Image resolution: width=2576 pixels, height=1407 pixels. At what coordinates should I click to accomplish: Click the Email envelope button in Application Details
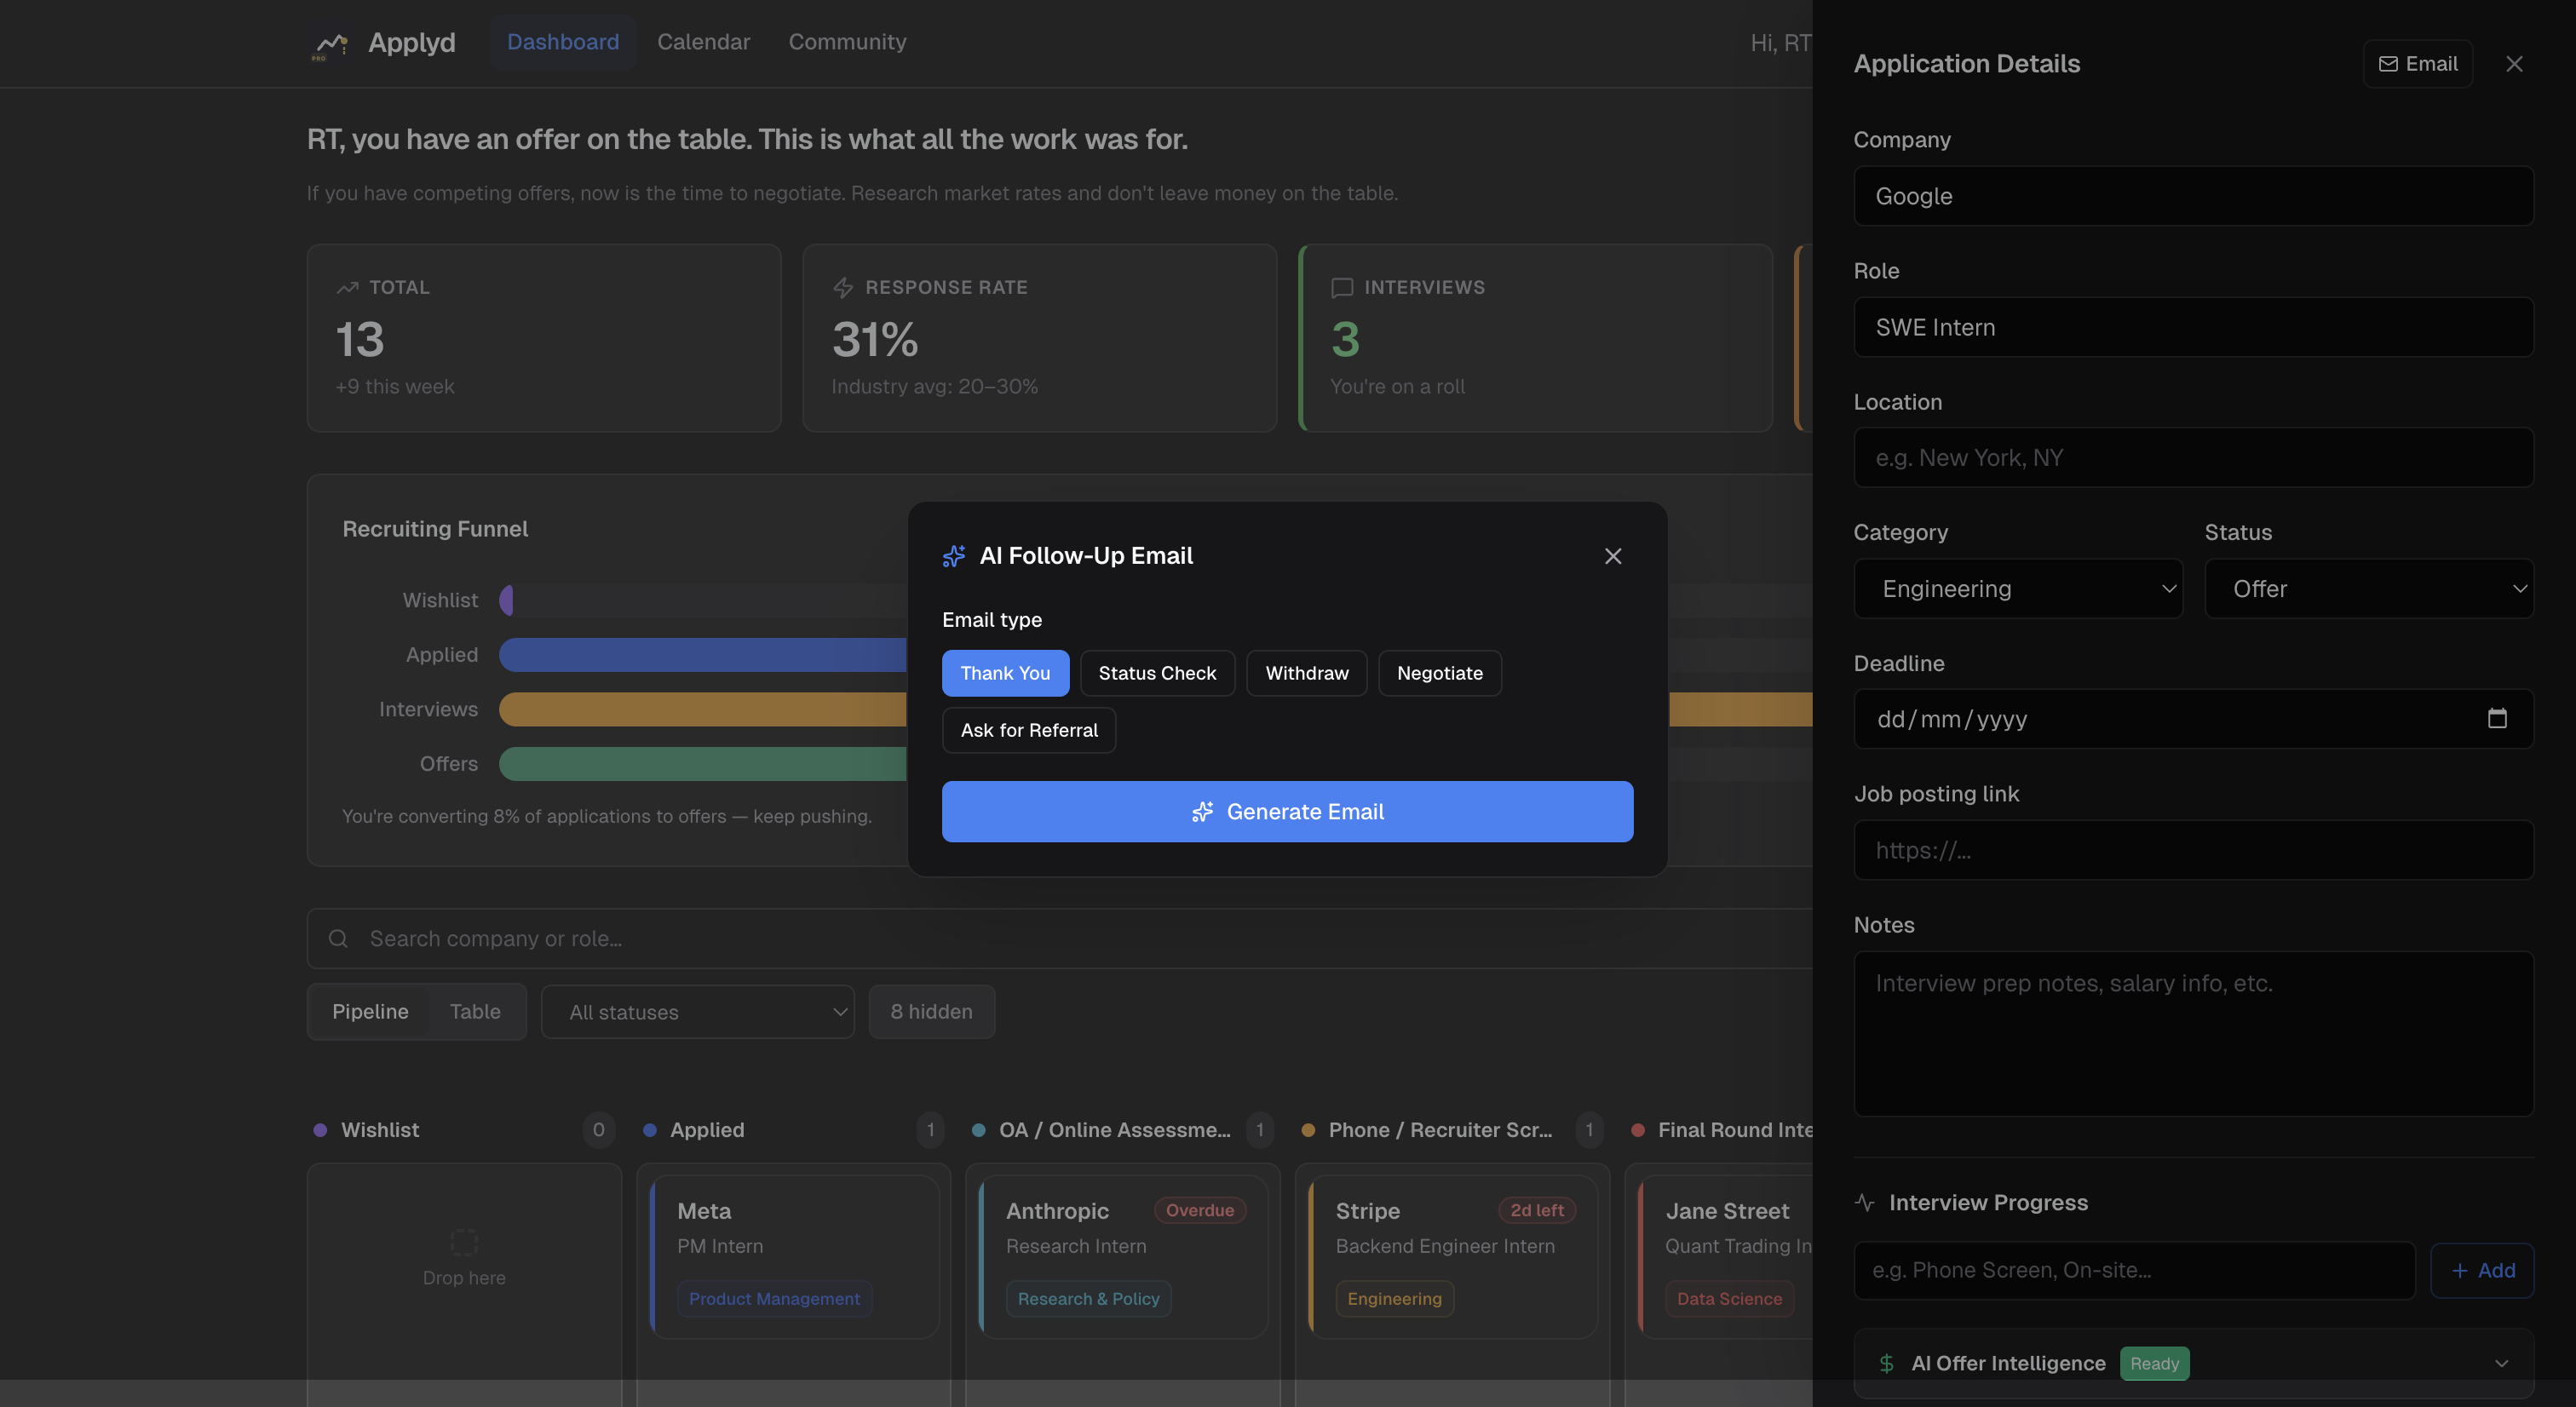[x=2417, y=64]
